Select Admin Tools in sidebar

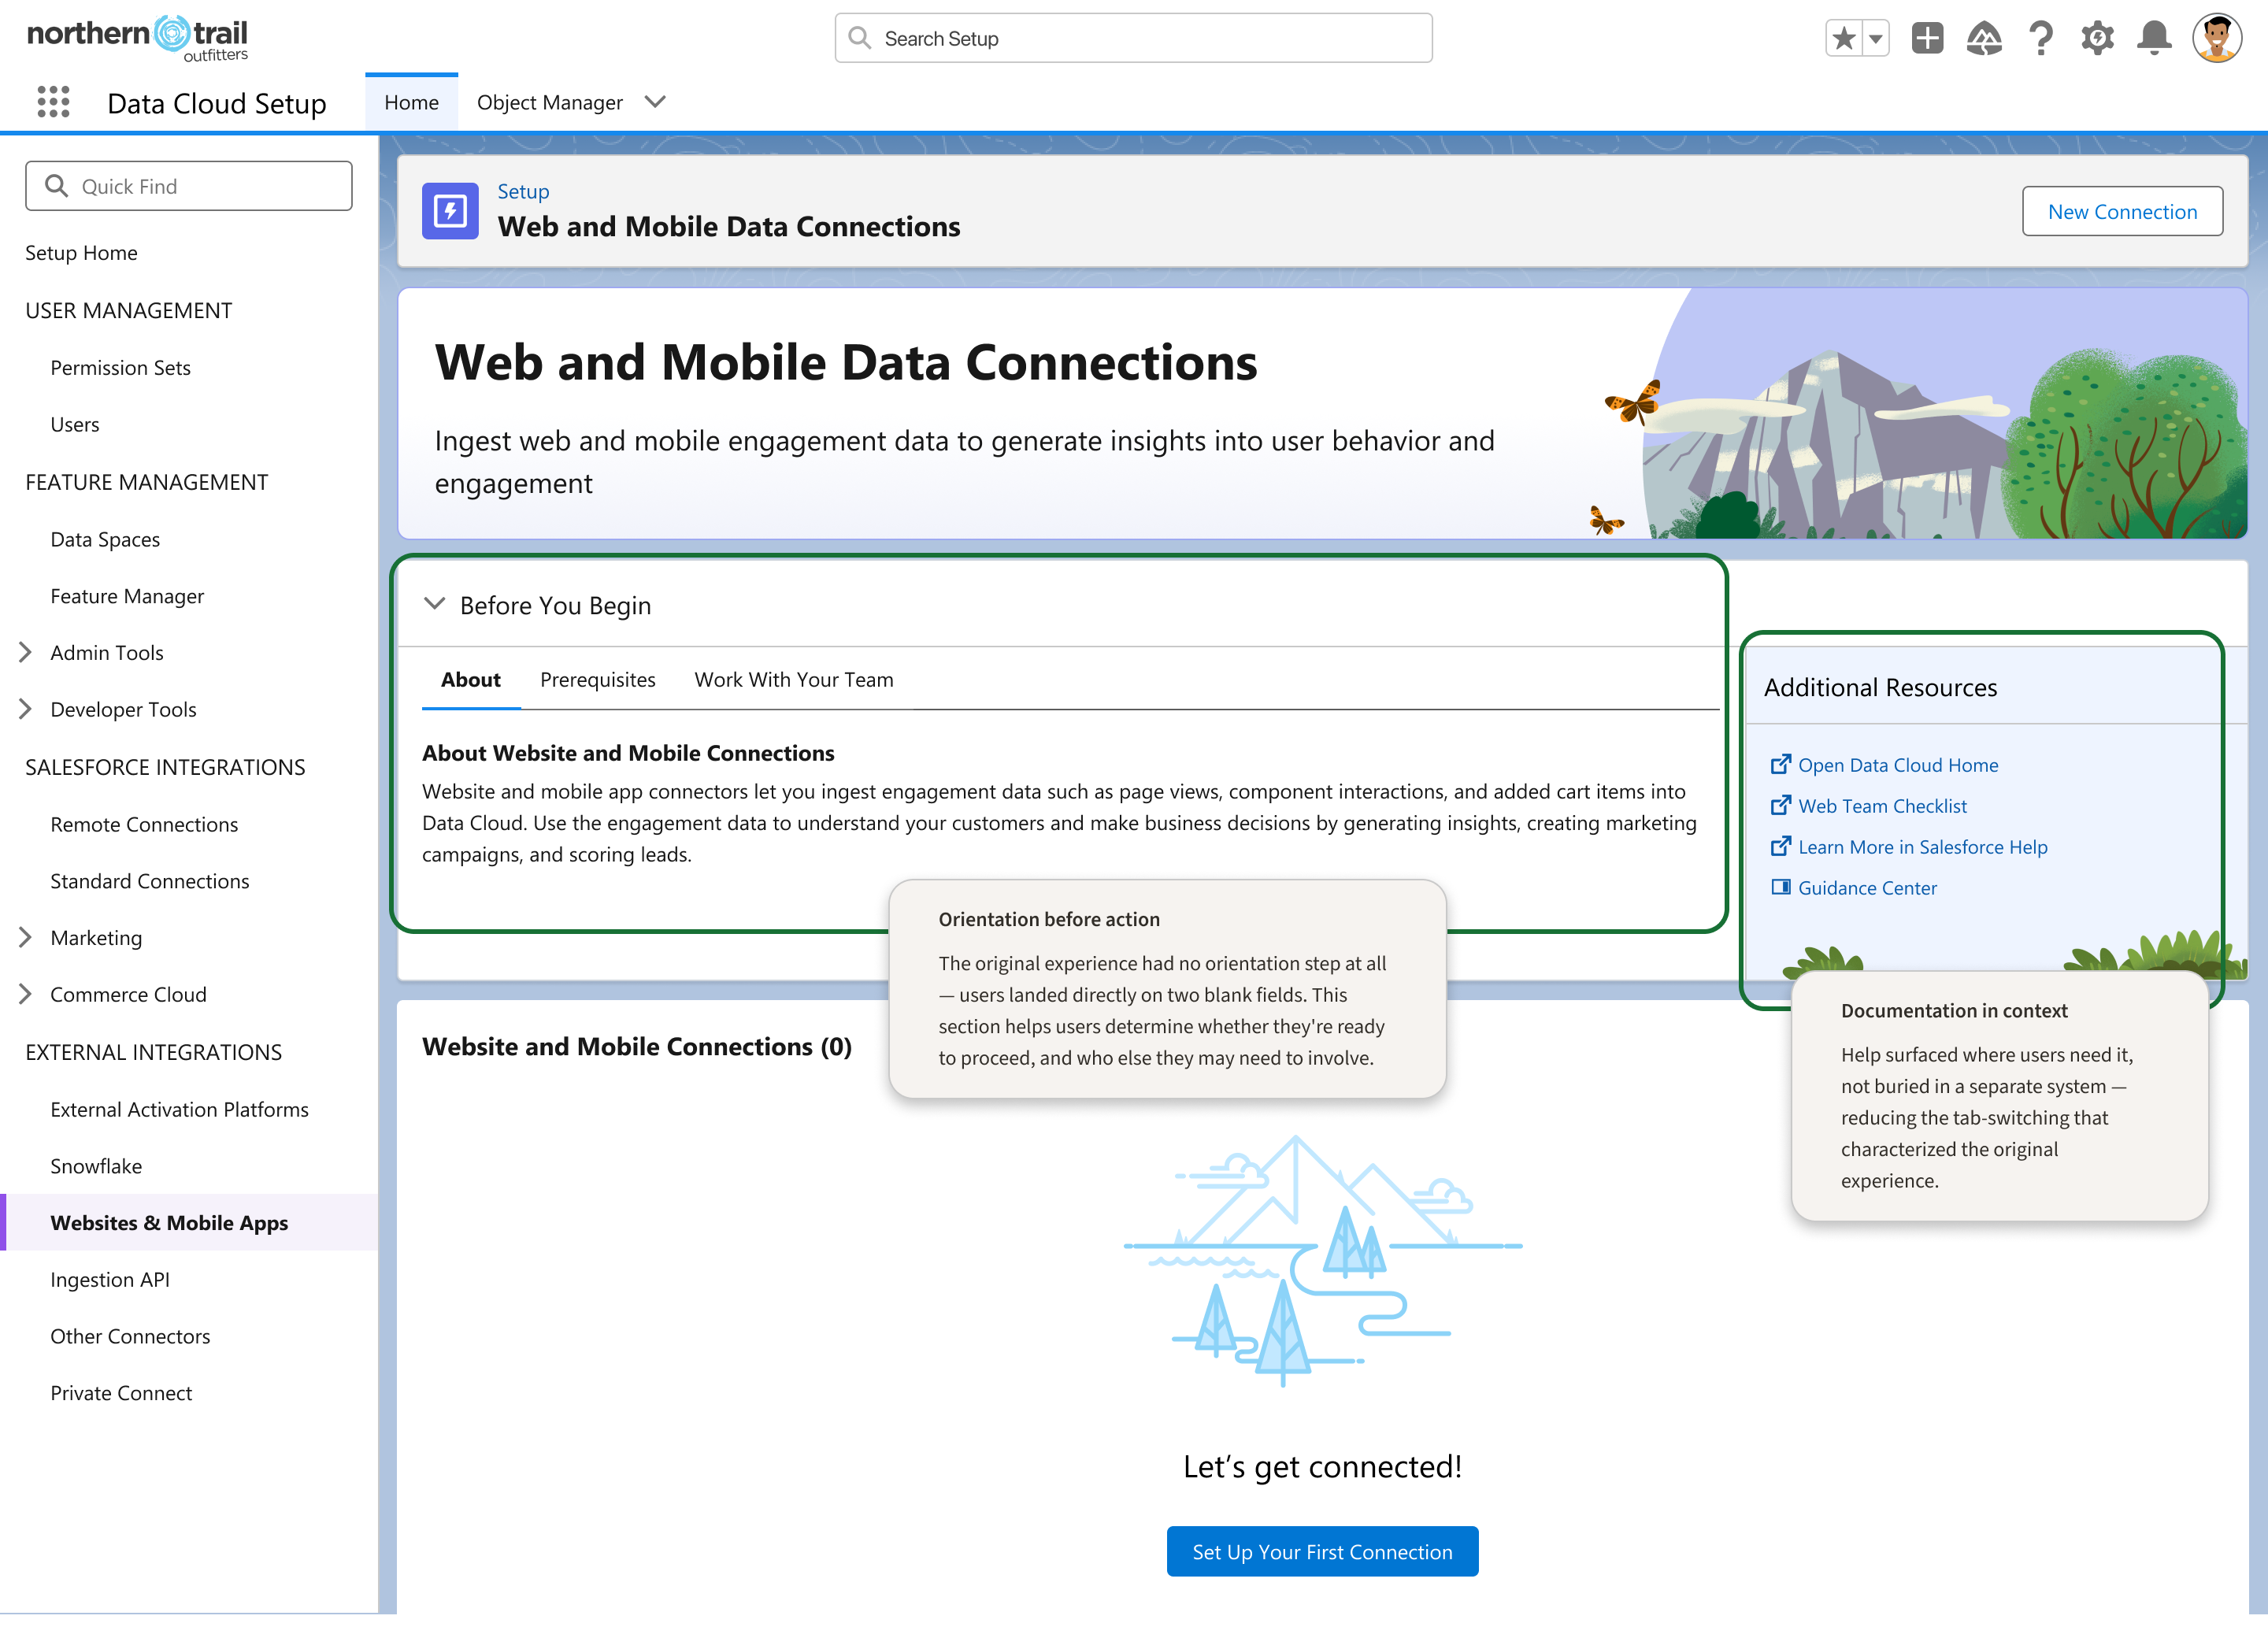pyautogui.click(x=107, y=653)
